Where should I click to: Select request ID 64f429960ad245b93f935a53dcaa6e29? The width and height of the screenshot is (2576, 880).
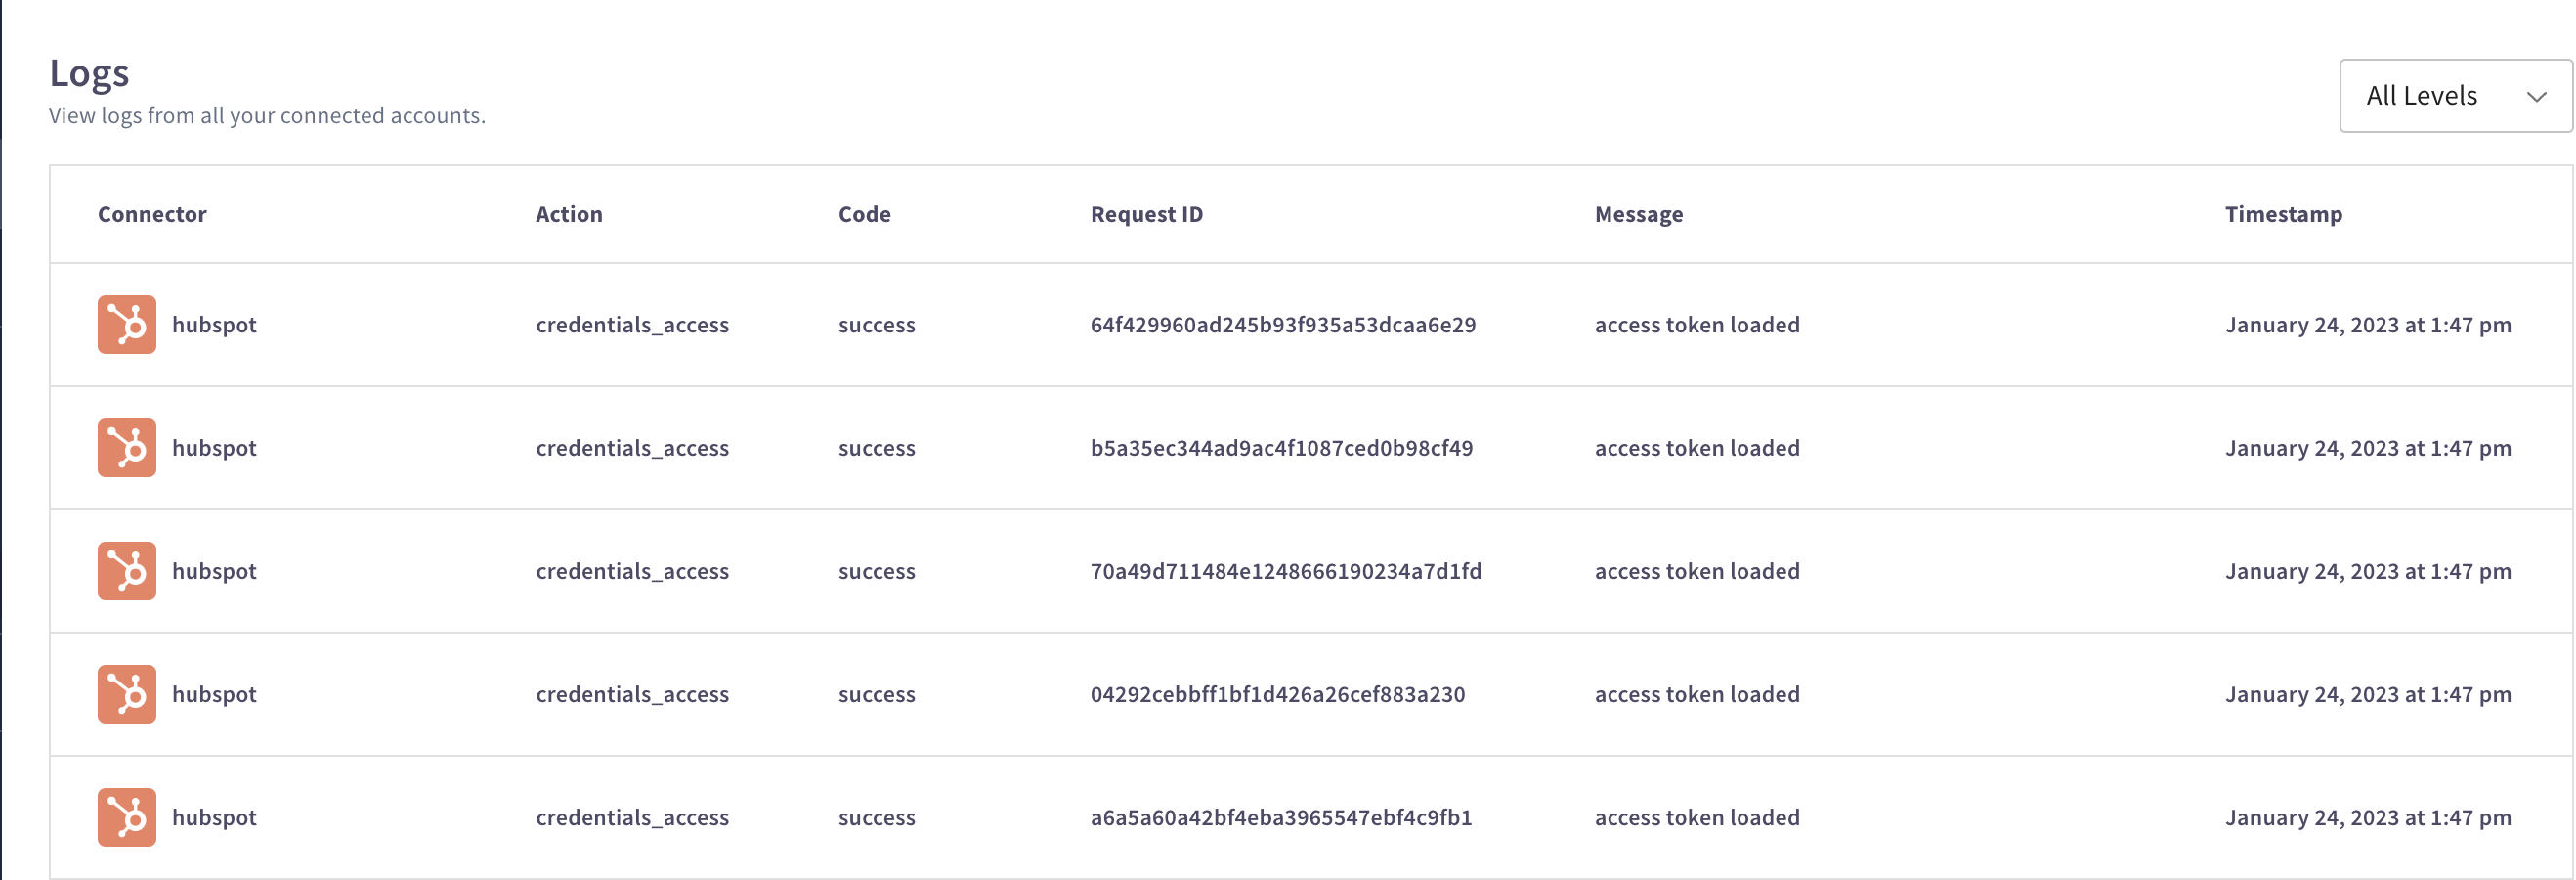coord(1282,325)
